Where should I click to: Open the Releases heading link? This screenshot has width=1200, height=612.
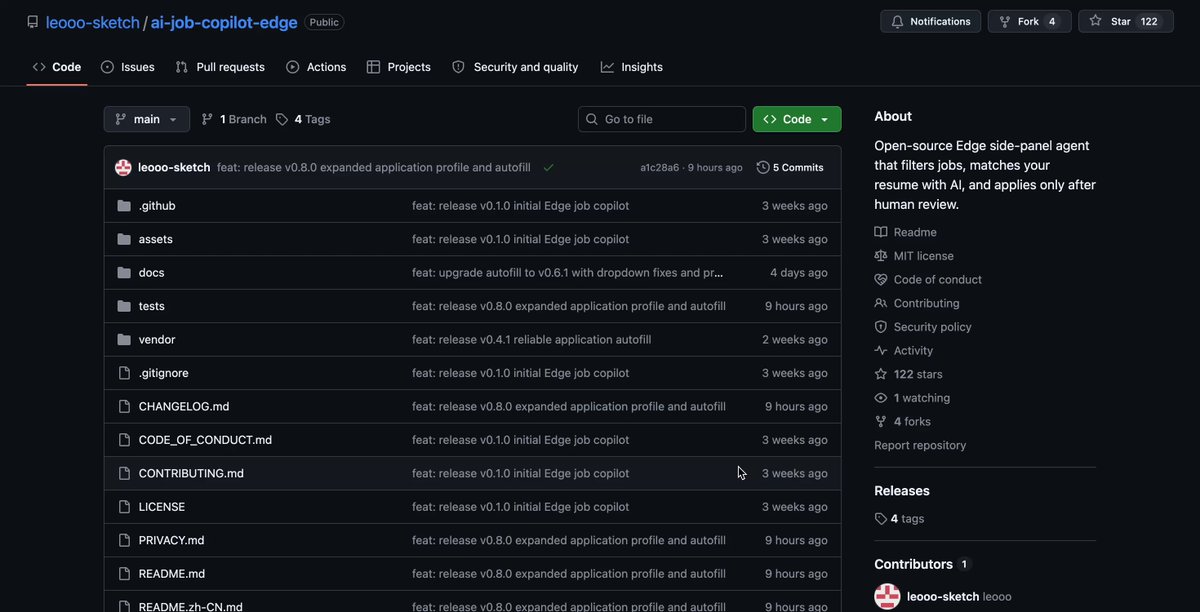pos(902,491)
